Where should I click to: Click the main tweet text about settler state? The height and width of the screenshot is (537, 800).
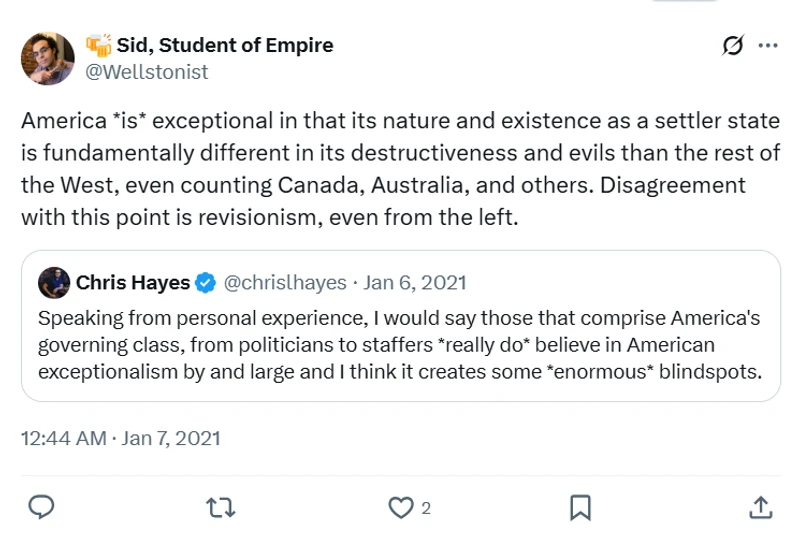[398, 168]
